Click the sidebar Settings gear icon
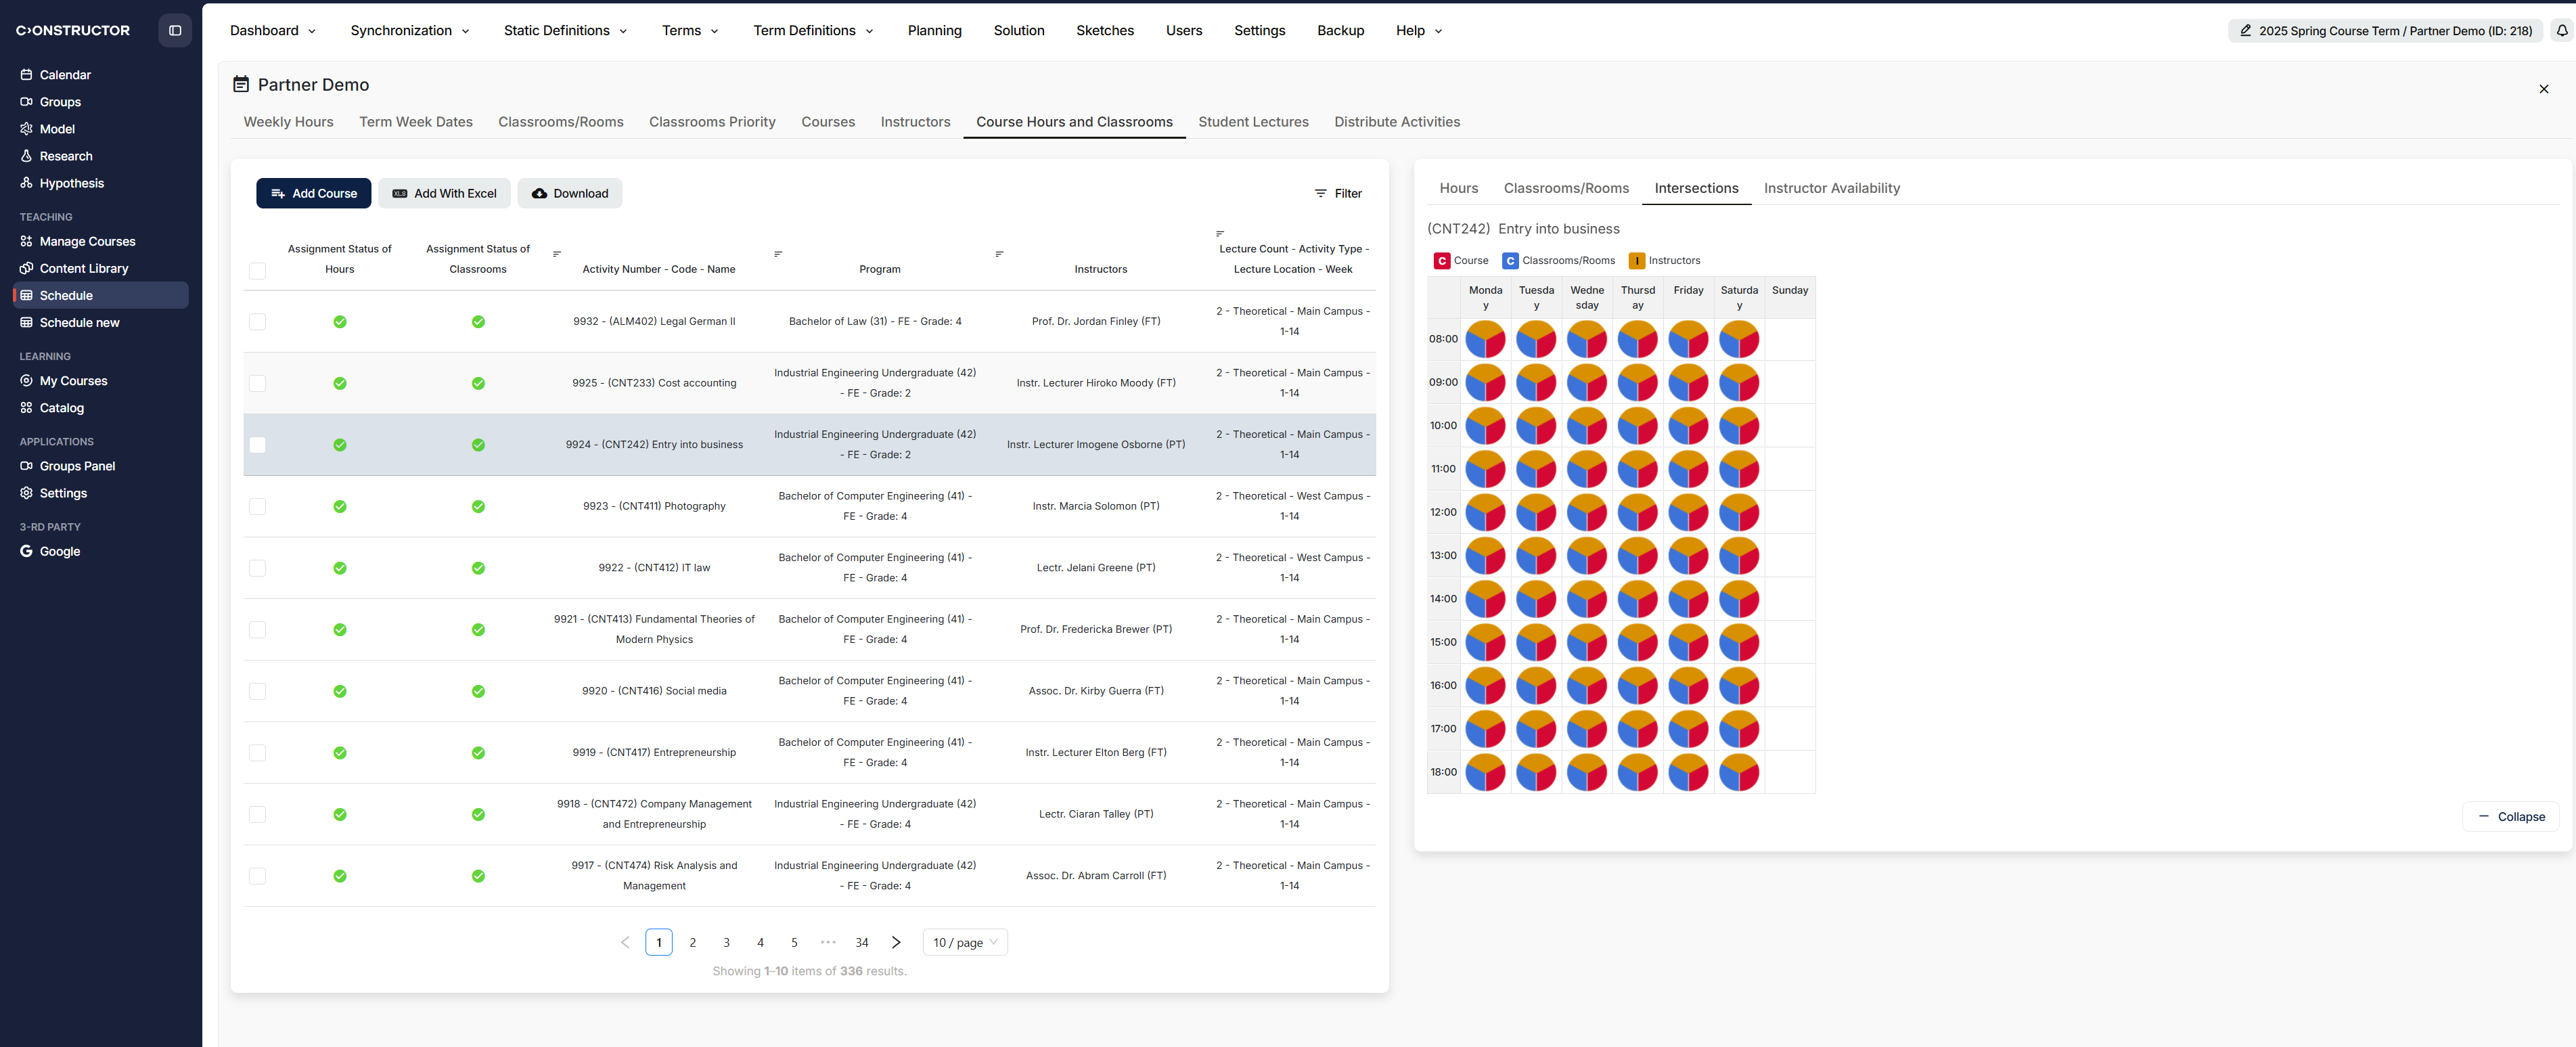 pyautogui.click(x=26, y=492)
